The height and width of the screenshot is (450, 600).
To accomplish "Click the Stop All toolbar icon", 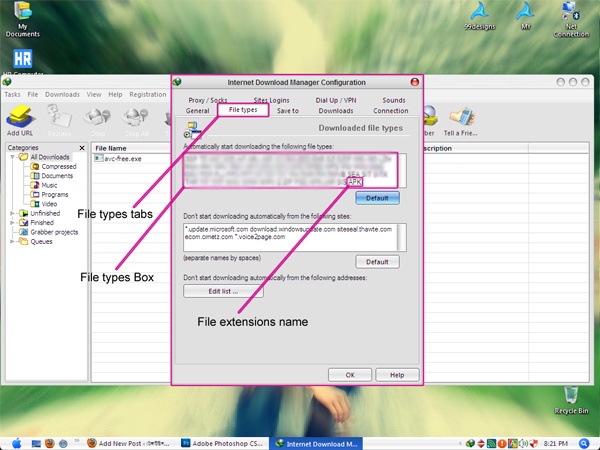I will [136, 120].
